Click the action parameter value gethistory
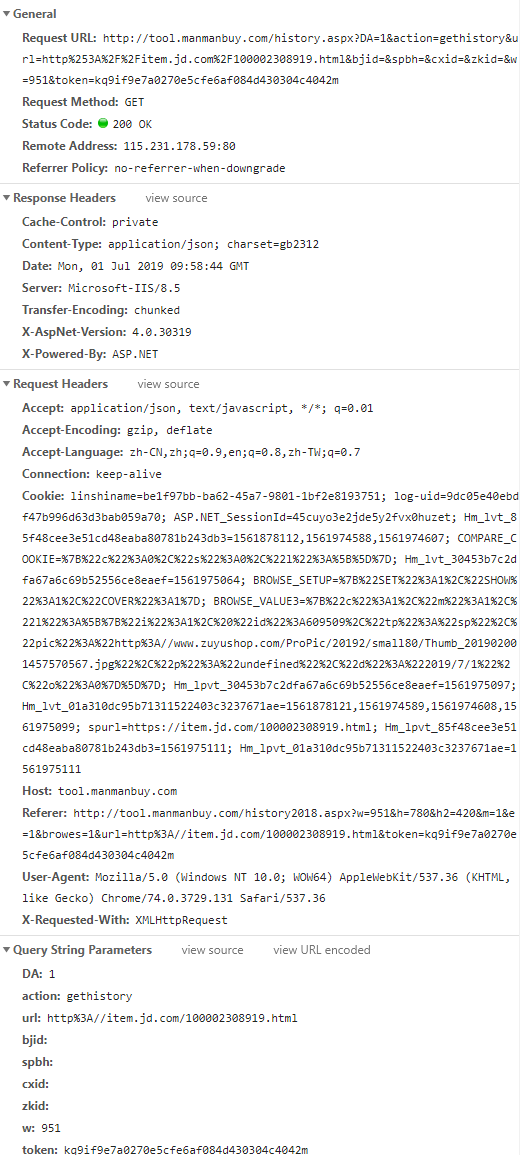The height and width of the screenshot is (1156, 520). [x=100, y=996]
